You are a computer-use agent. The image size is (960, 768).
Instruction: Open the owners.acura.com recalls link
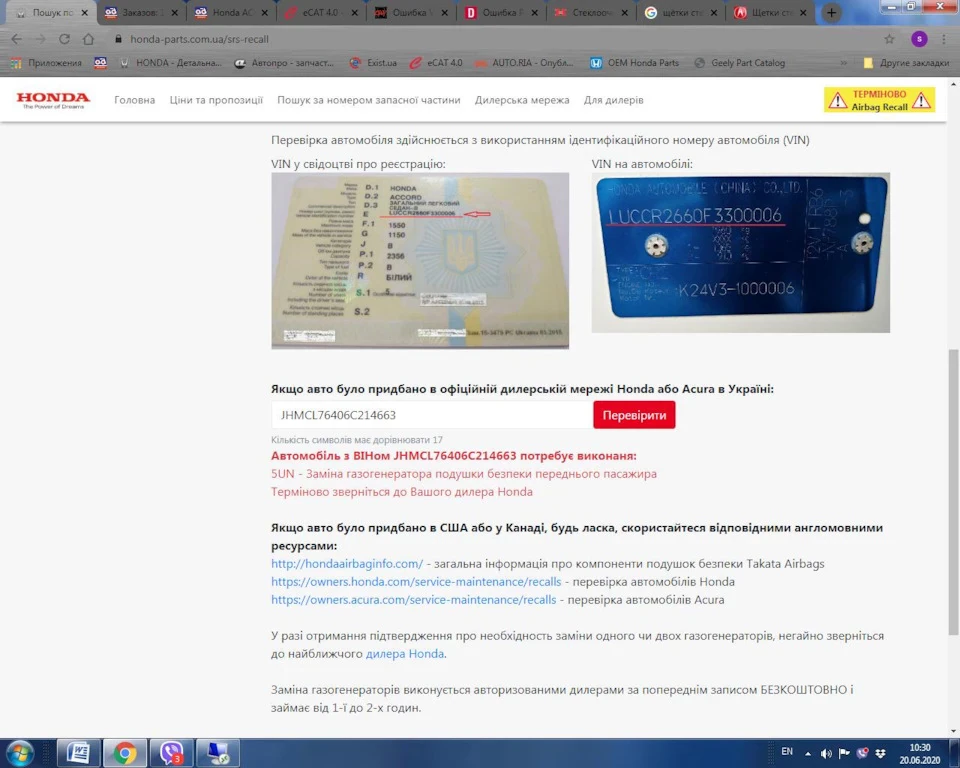point(414,600)
